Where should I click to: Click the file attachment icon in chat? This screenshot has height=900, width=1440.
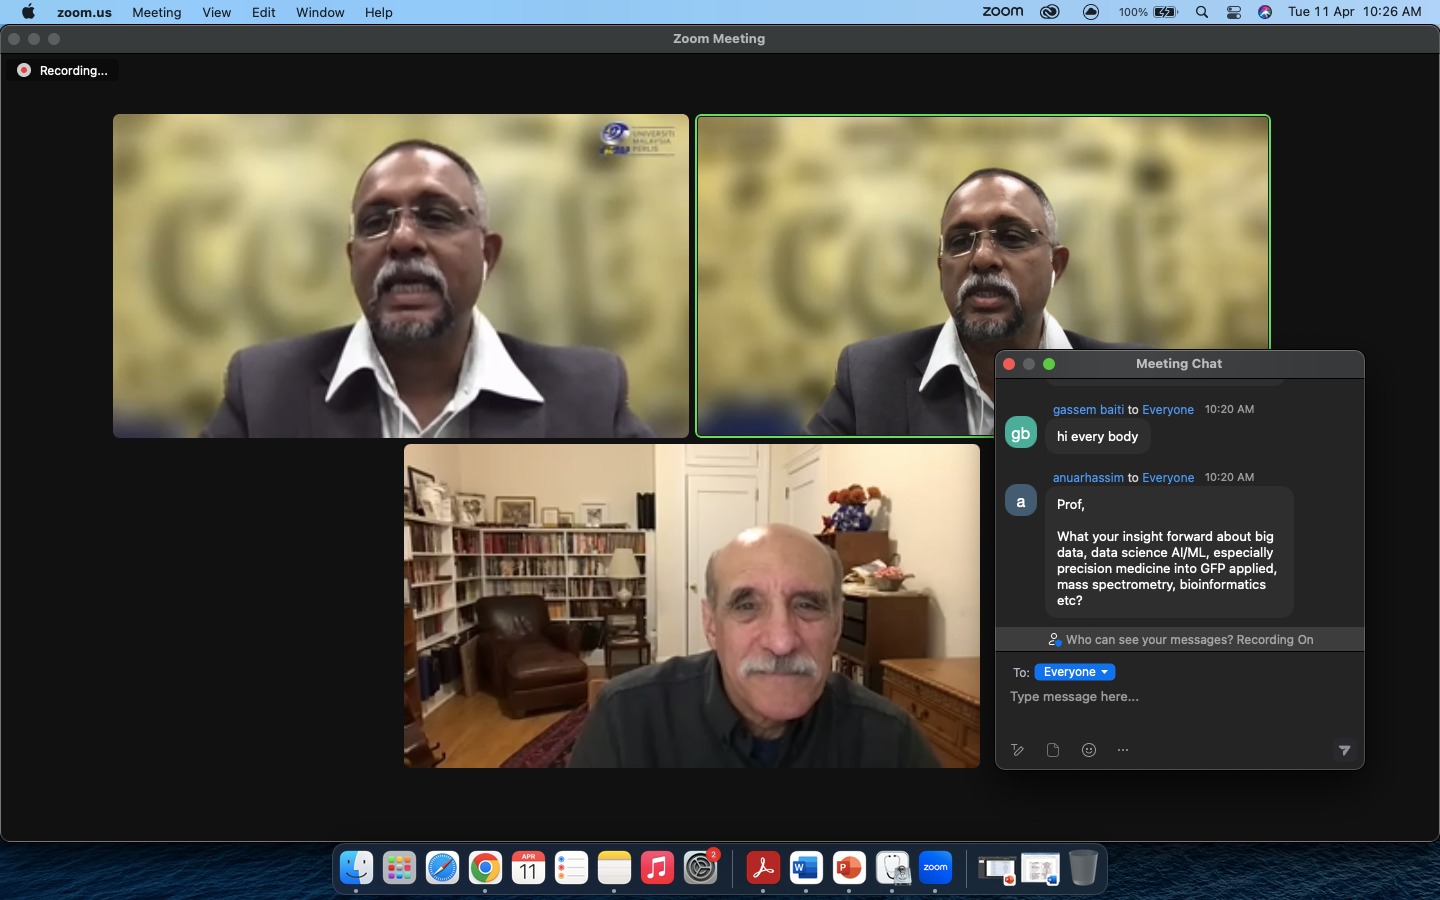(x=1053, y=750)
